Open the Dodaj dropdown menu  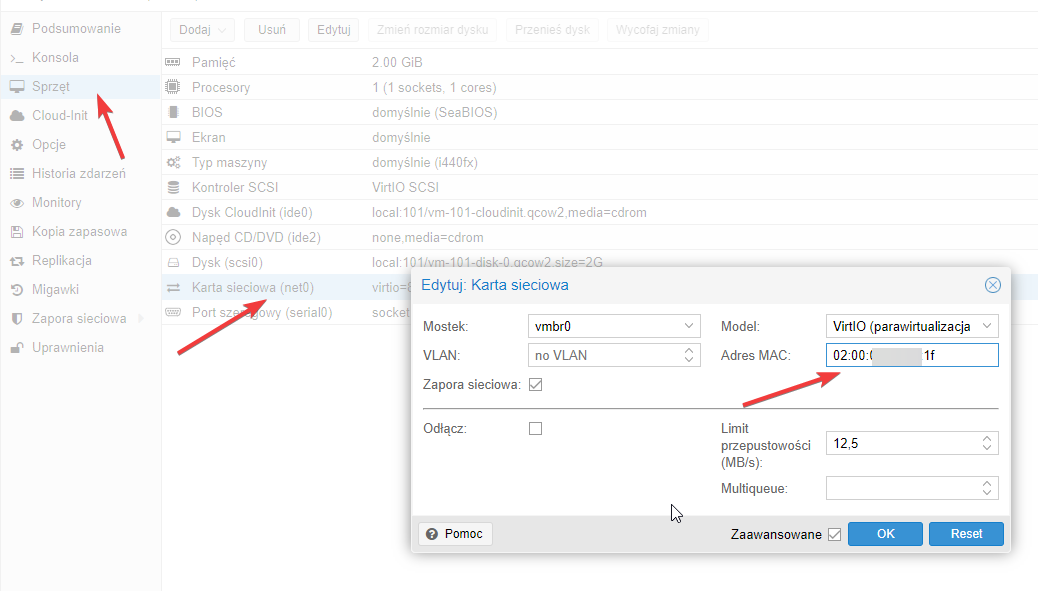tap(202, 30)
